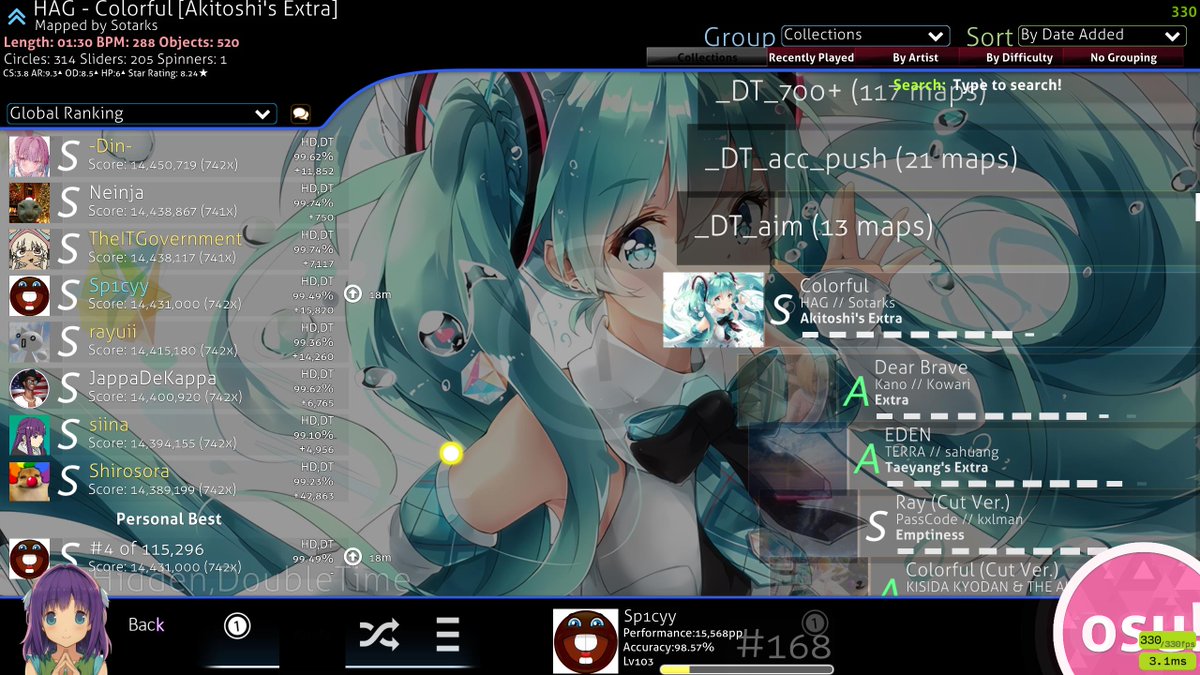Open Sp1cyy's avatar in leaderboard row
The image size is (1200, 675).
click(29, 296)
